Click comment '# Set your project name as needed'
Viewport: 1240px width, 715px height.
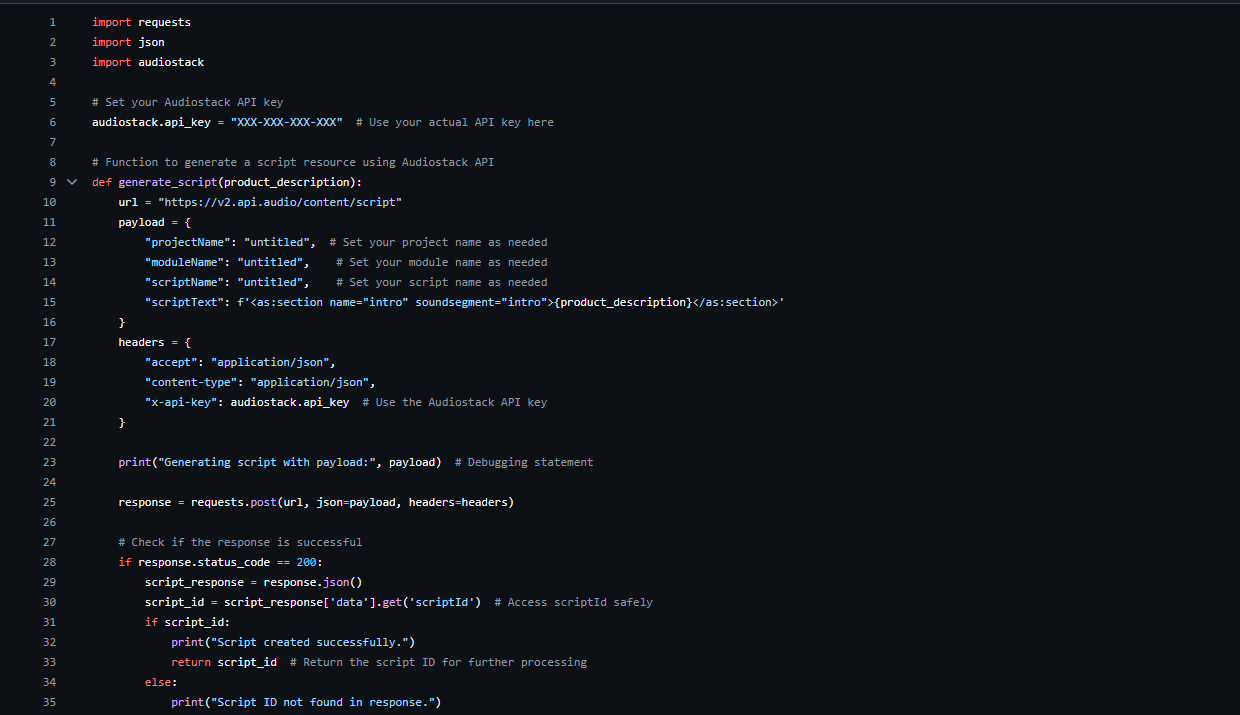[438, 242]
